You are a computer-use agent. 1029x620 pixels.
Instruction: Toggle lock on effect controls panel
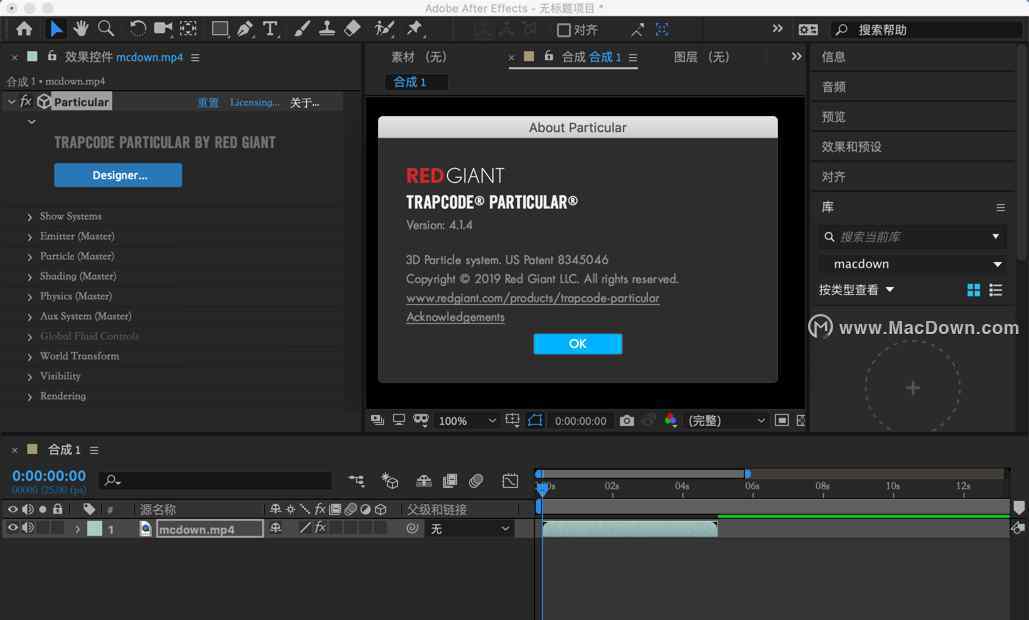point(51,56)
